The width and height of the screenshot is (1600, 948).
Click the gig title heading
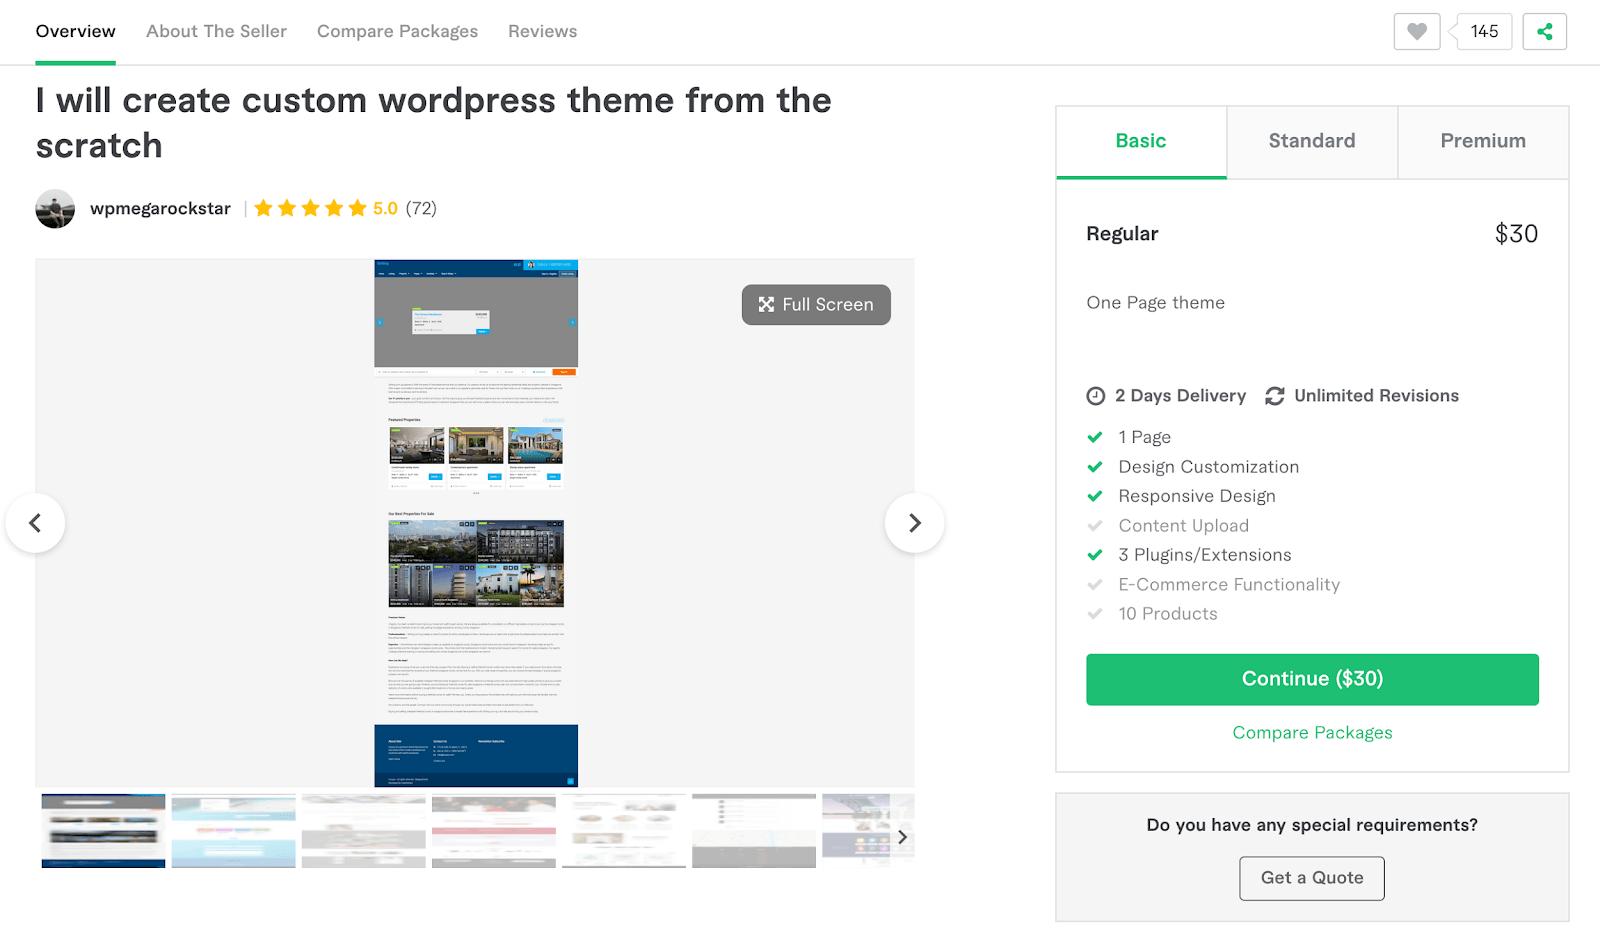433,123
